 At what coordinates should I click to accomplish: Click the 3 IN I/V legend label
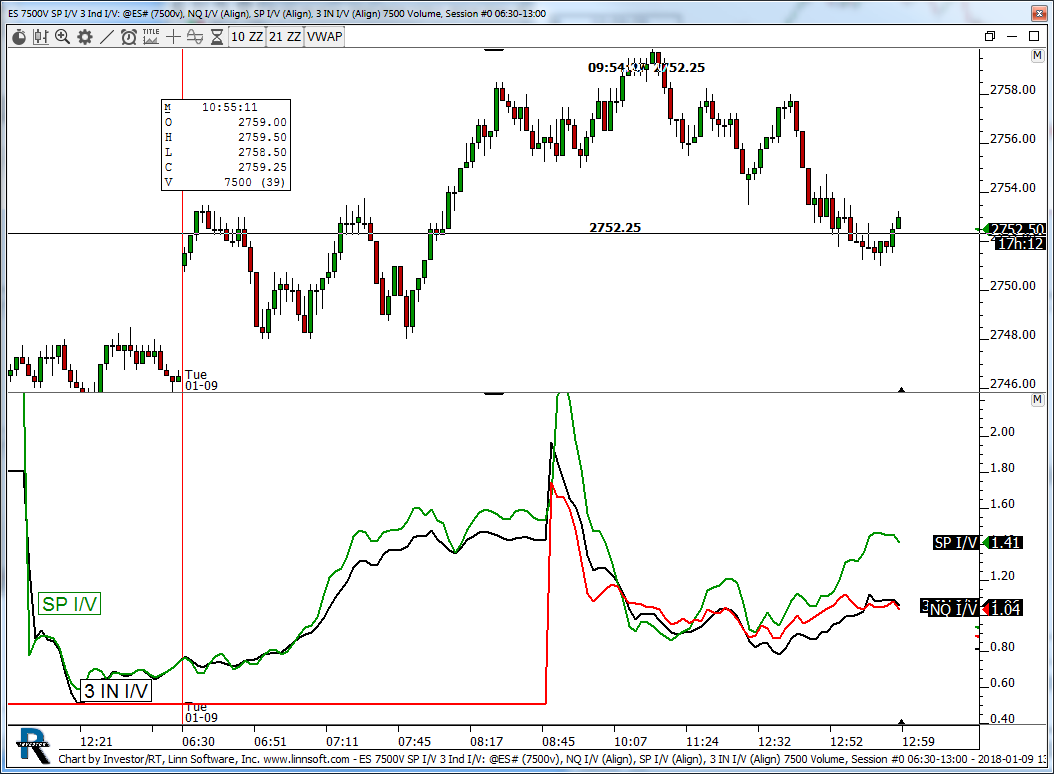coord(116,691)
